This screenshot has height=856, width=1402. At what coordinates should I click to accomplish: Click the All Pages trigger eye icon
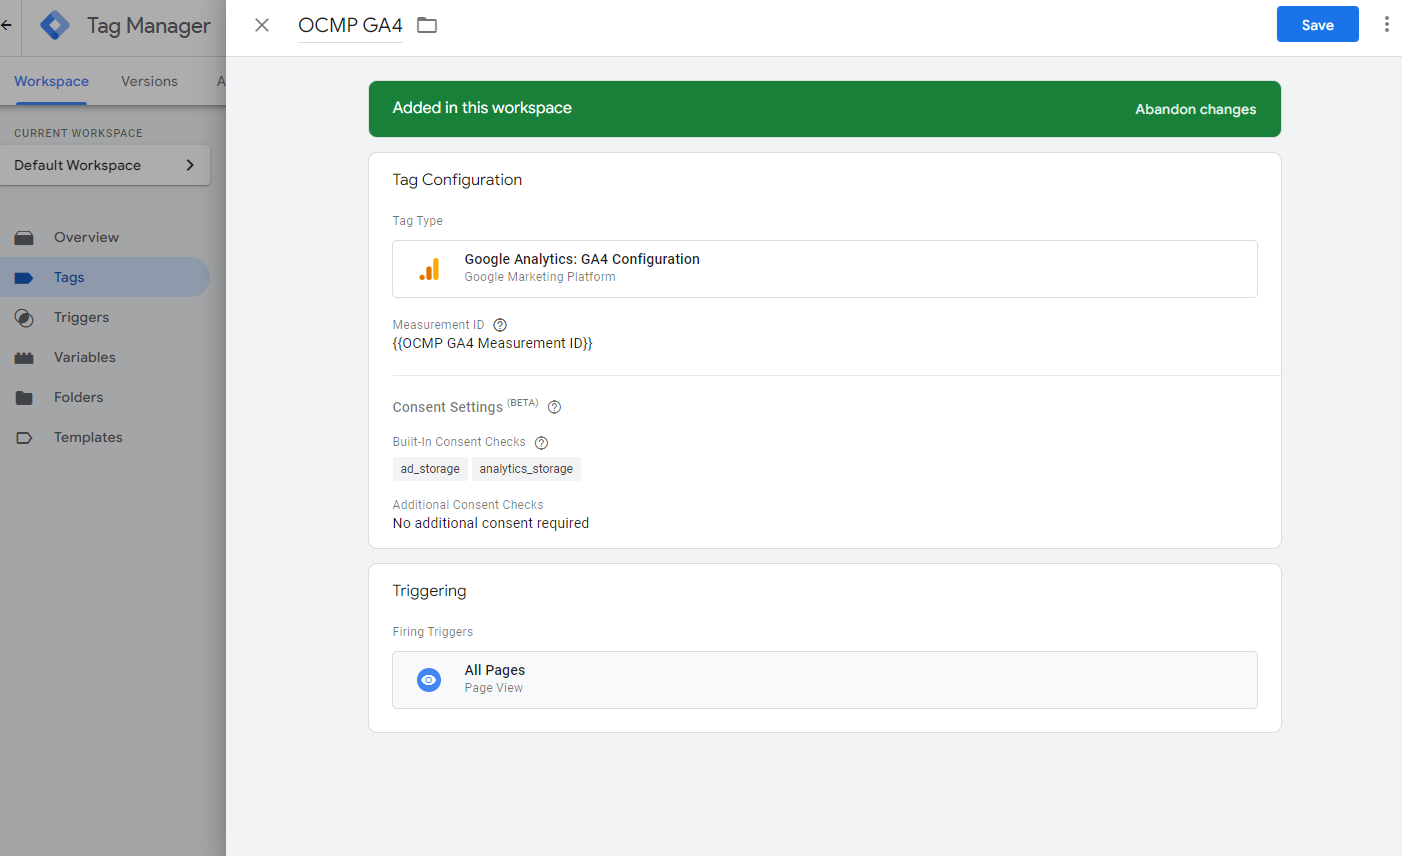point(429,680)
